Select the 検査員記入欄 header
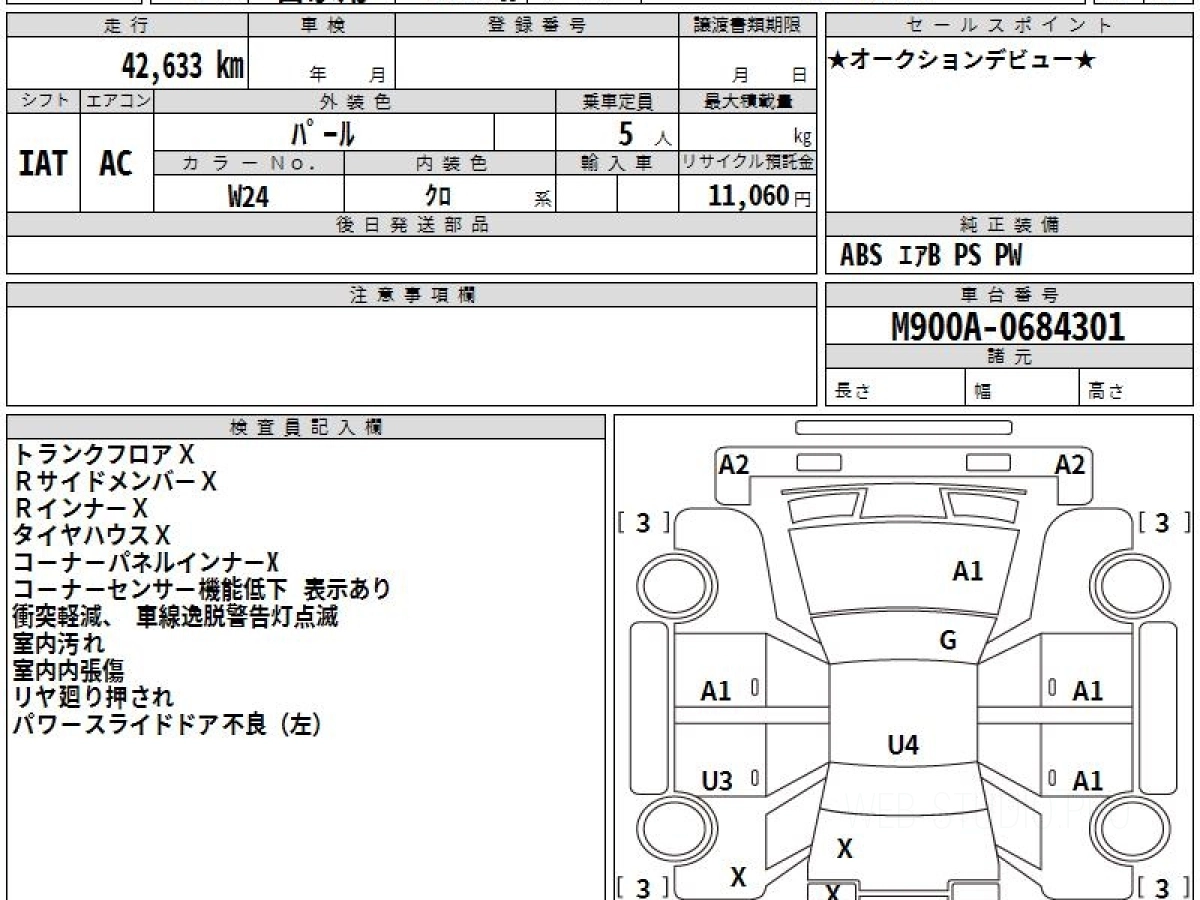The image size is (1200, 900). click(306, 427)
